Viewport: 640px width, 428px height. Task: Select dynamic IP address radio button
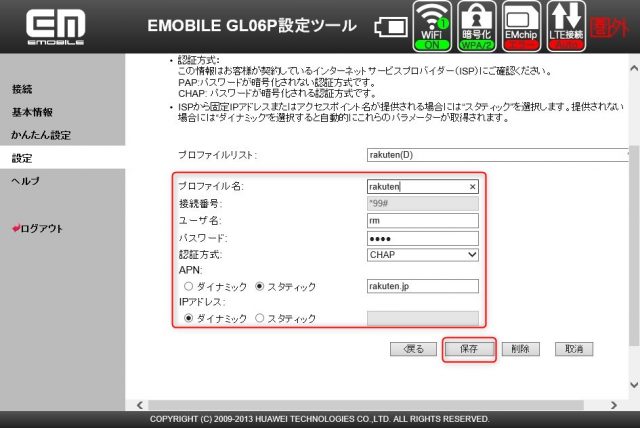[188, 318]
